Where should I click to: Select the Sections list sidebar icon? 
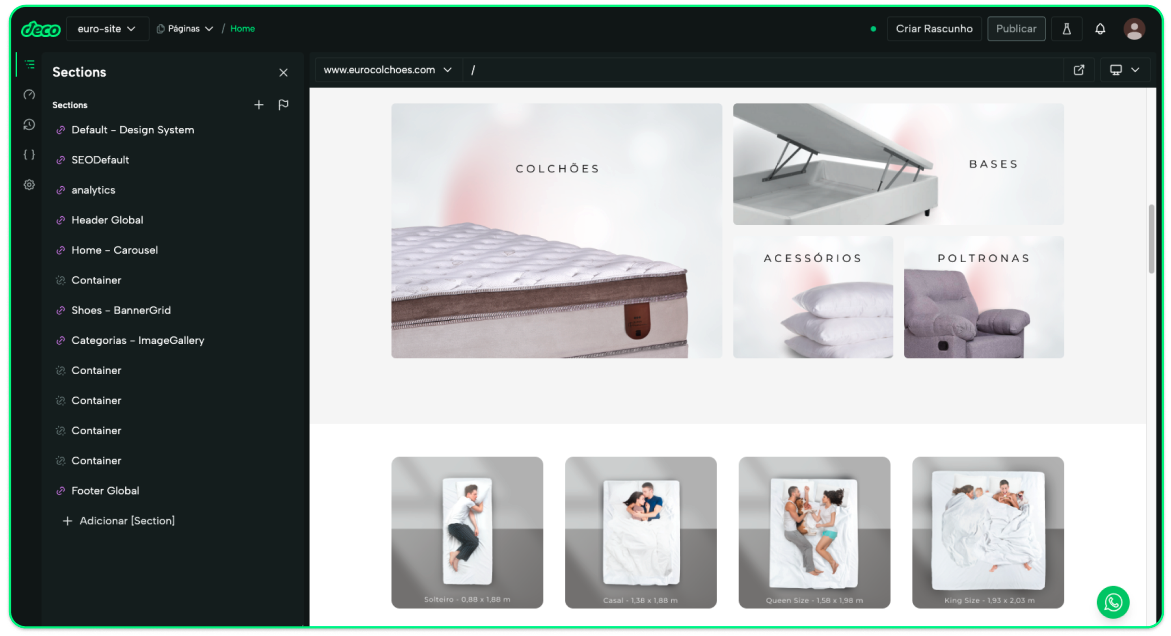coord(29,65)
